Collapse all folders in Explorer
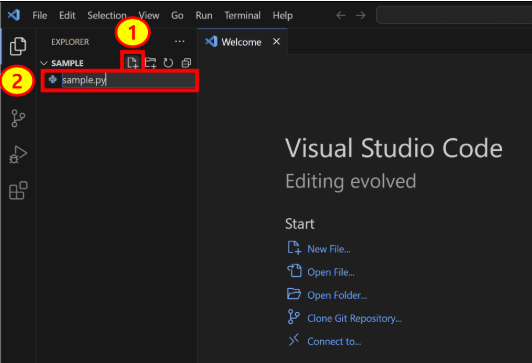This screenshot has width=532, height=363. click(x=186, y=63)
